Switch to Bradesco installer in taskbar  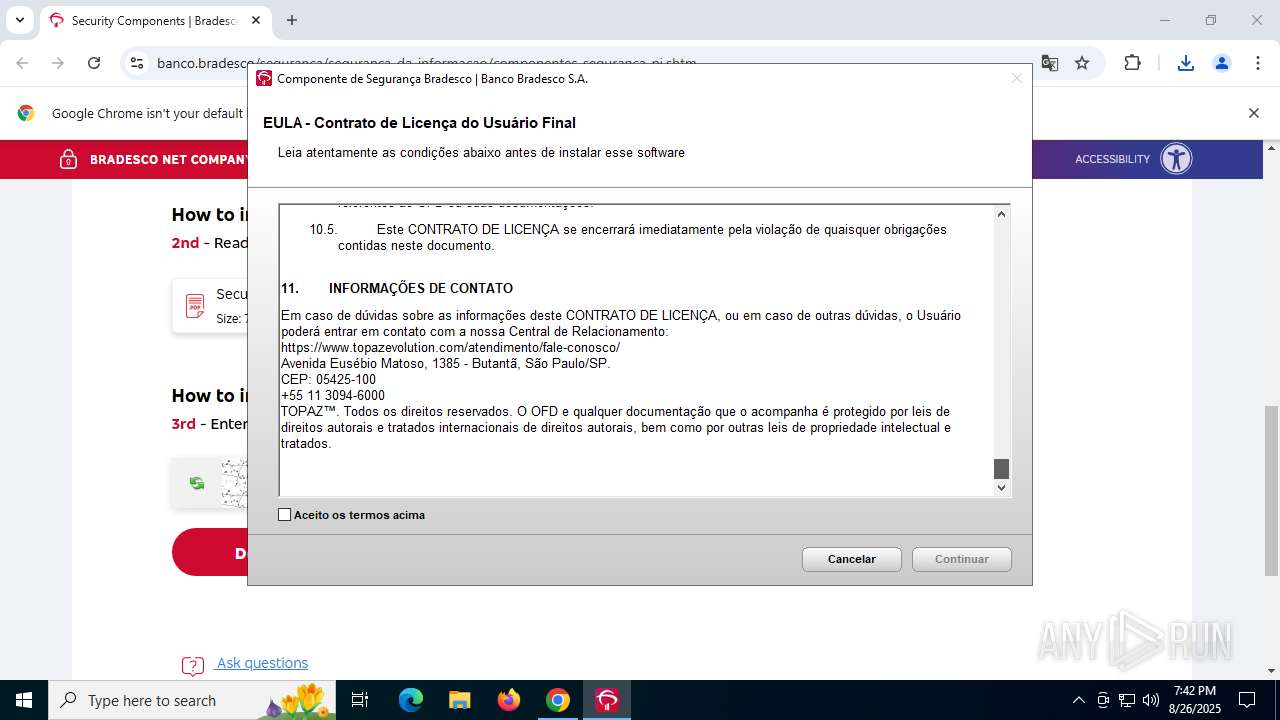point(607,700)
